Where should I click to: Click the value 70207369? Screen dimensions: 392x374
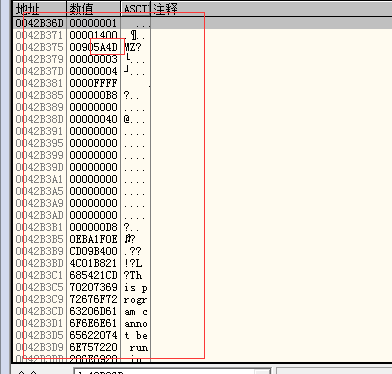coord(93,287)
